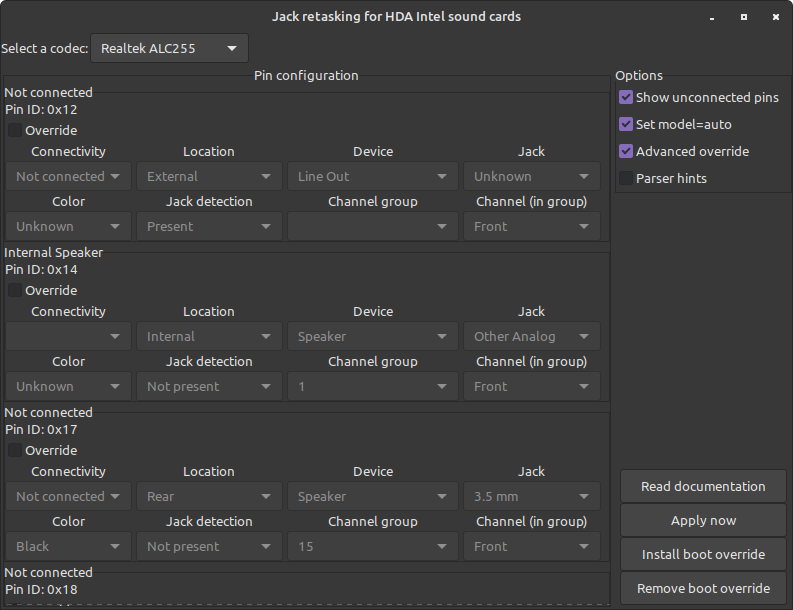Image resolution: width=793 pixels, height=610 pixels.
Task: Click Pin ID: 0x17 label
Action: tap(41, 429)
